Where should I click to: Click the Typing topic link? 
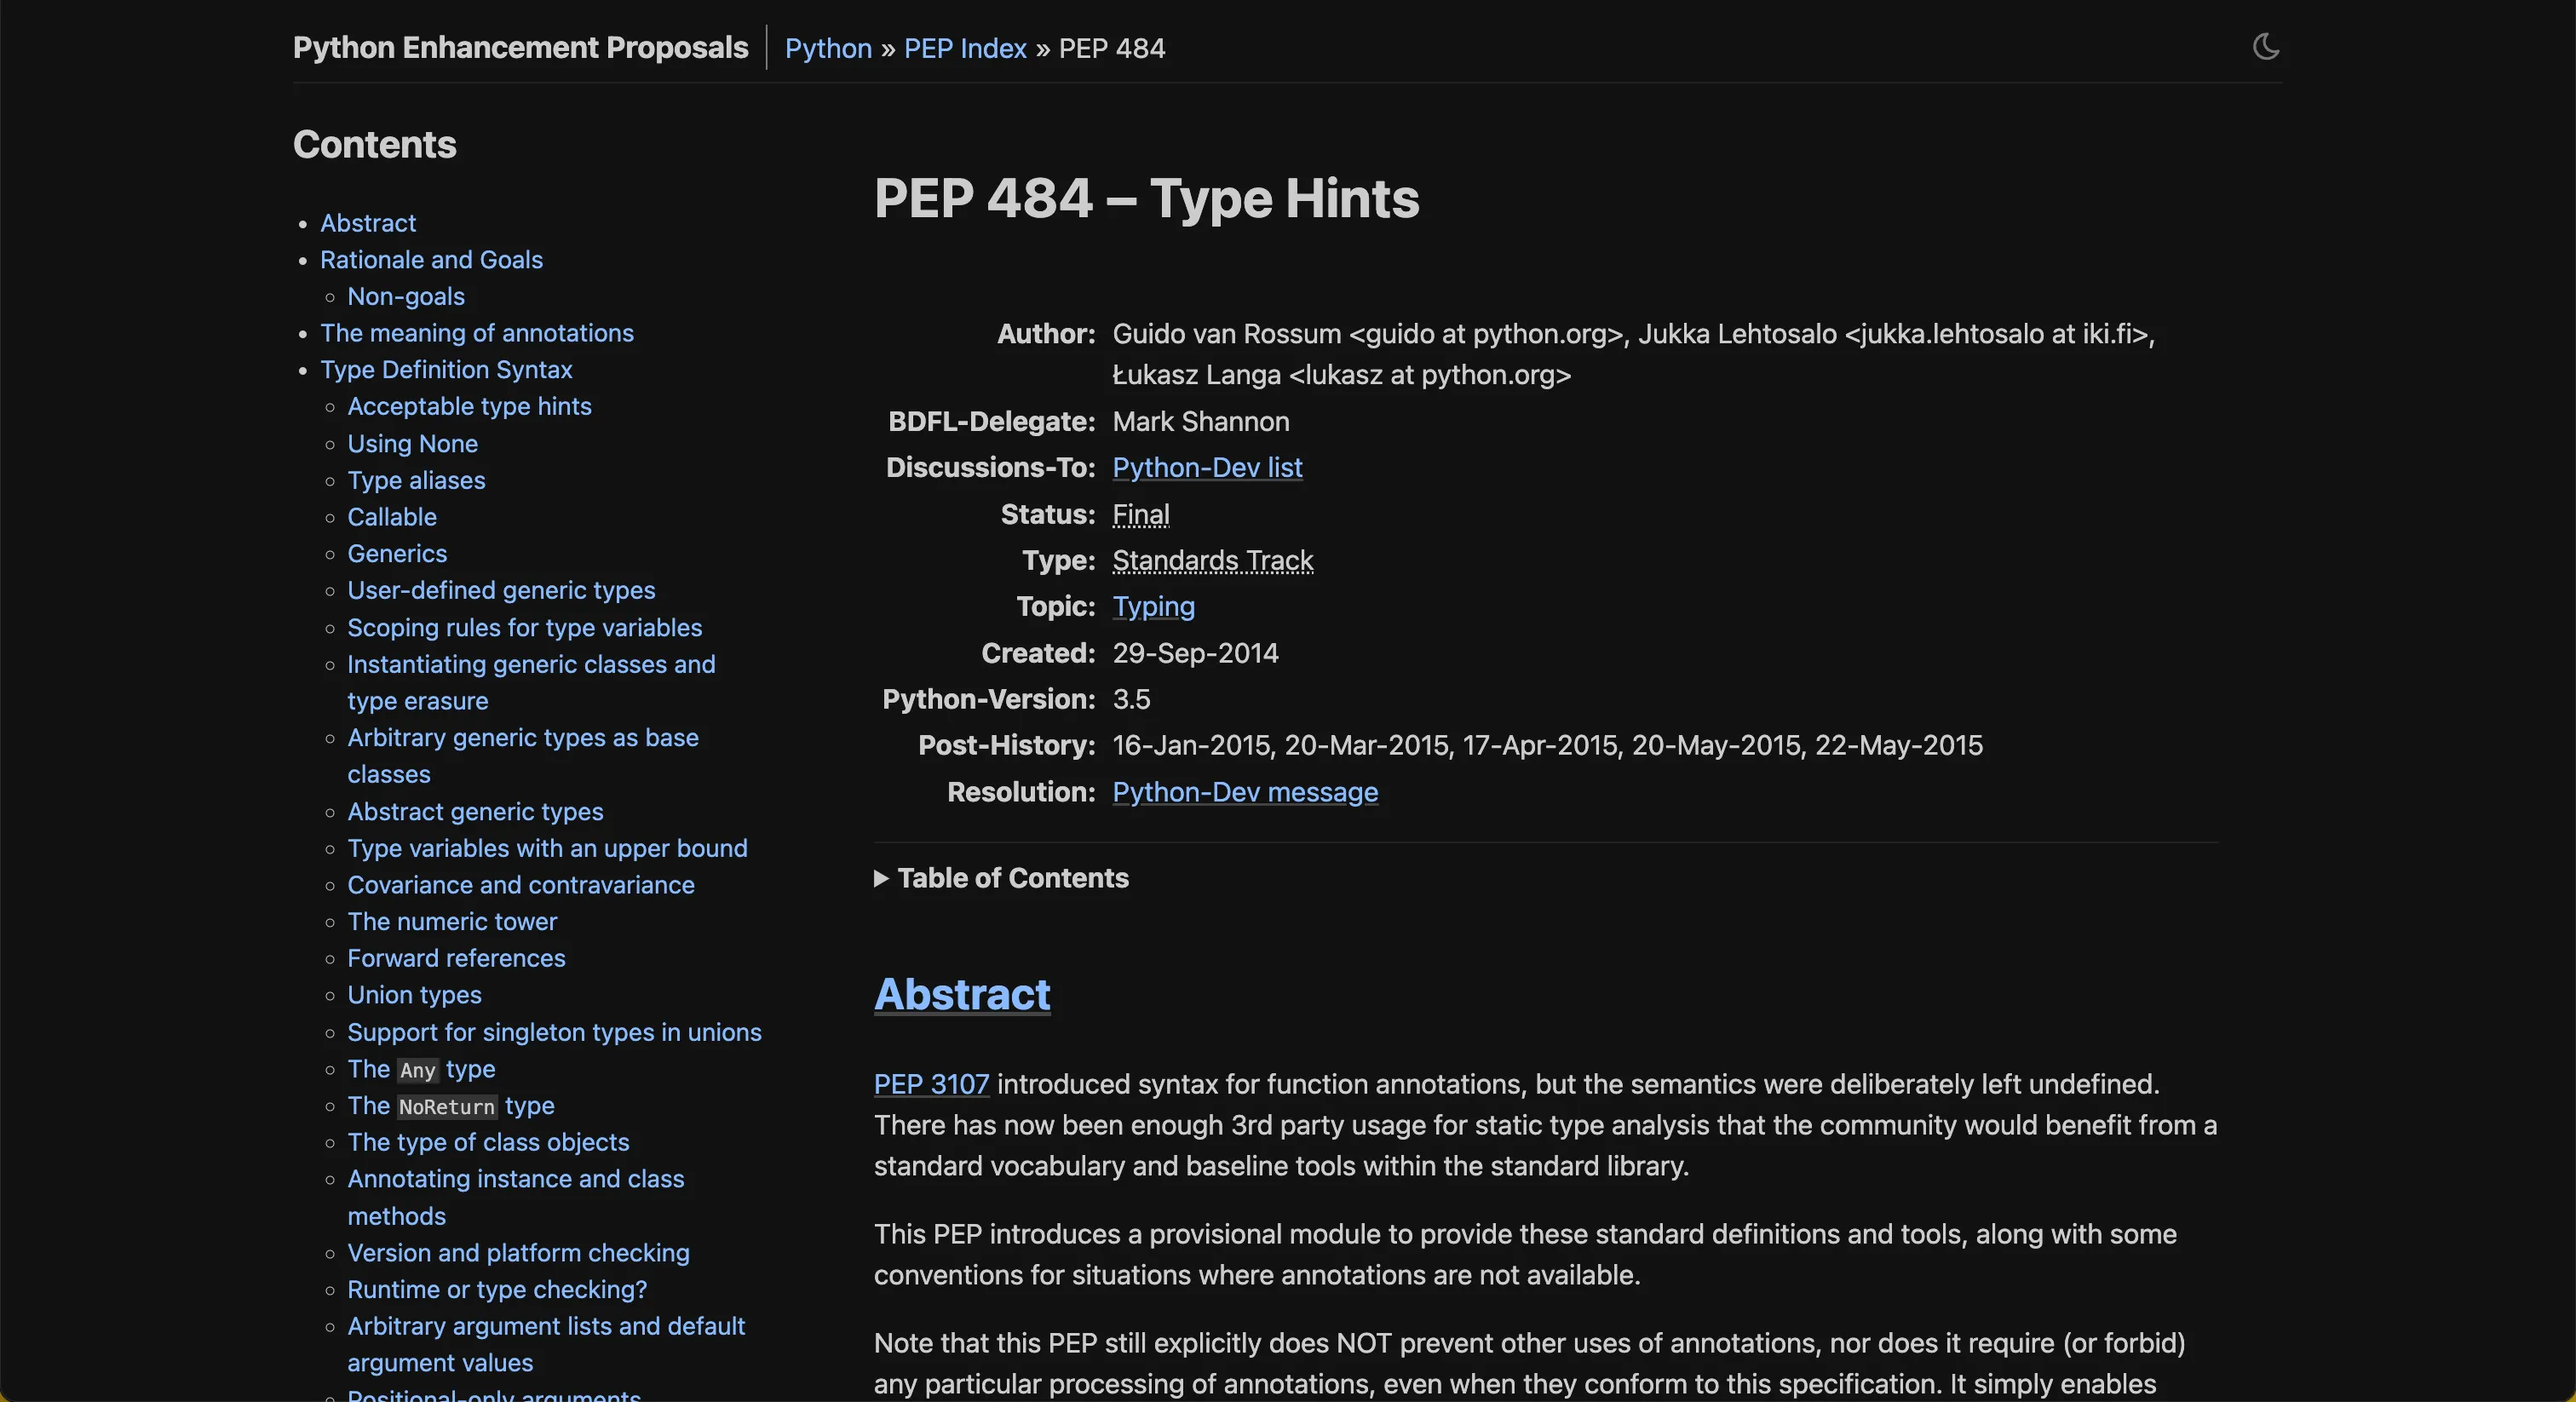(x=1153, y=606)
